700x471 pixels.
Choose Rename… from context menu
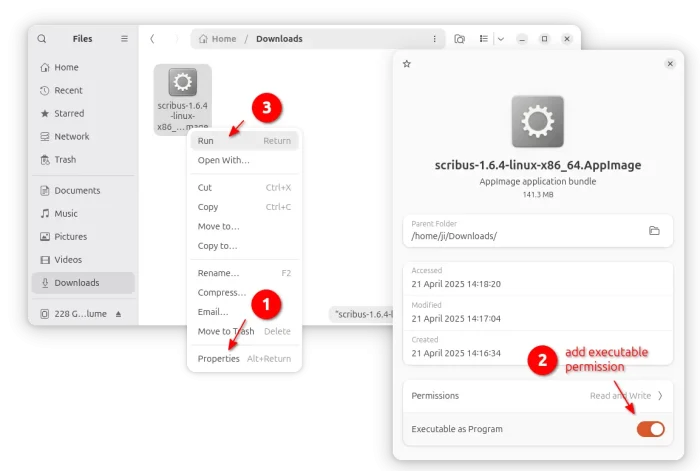coord(244,273)
